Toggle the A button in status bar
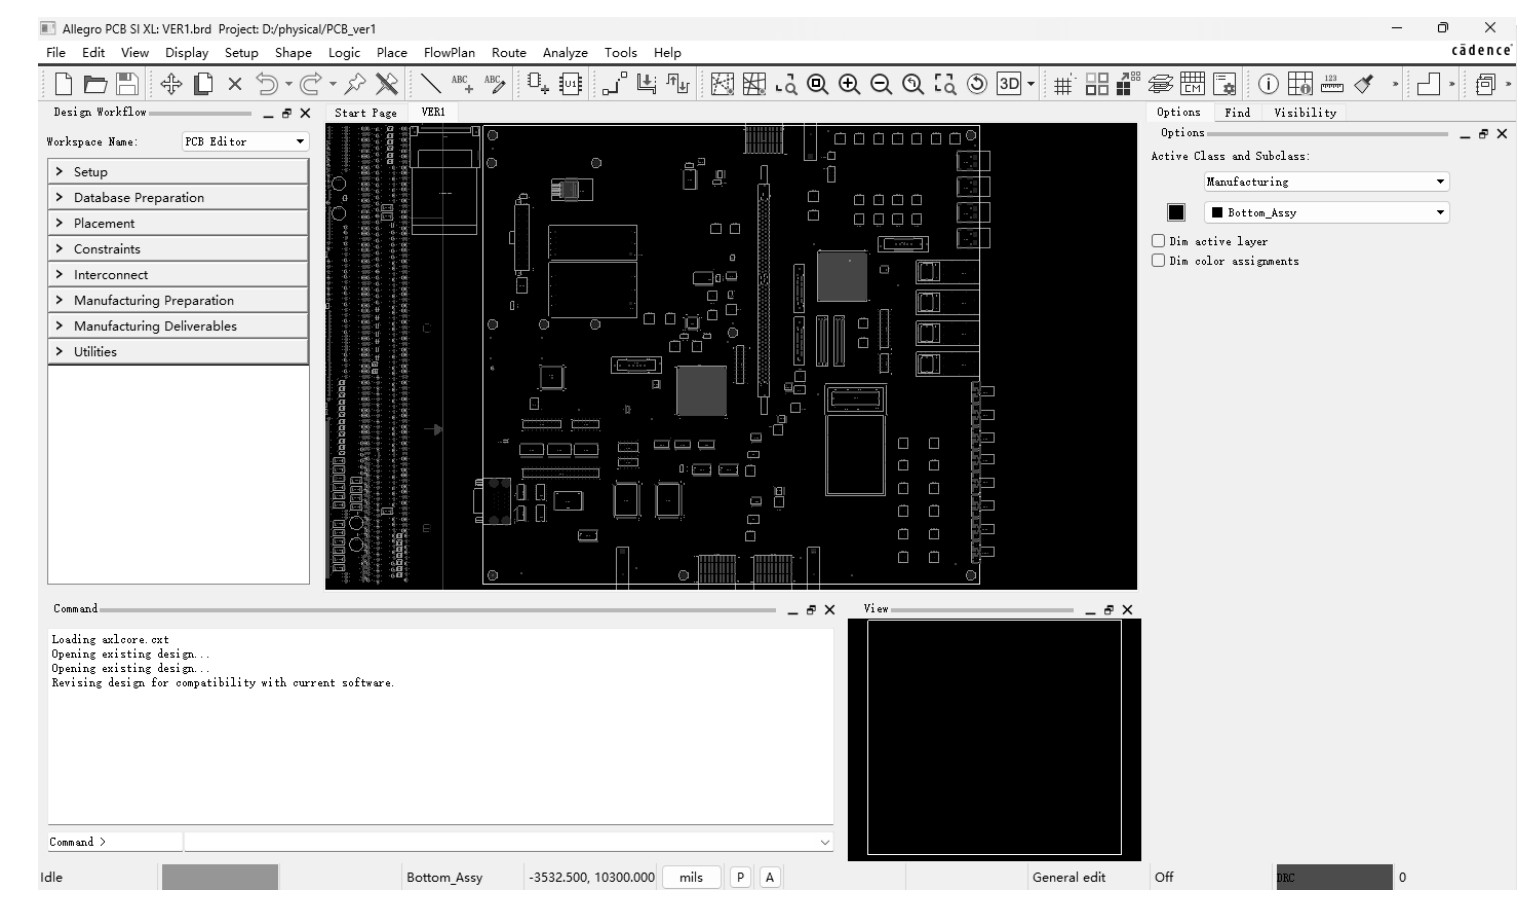1535x917 pixels. [769, 877]
